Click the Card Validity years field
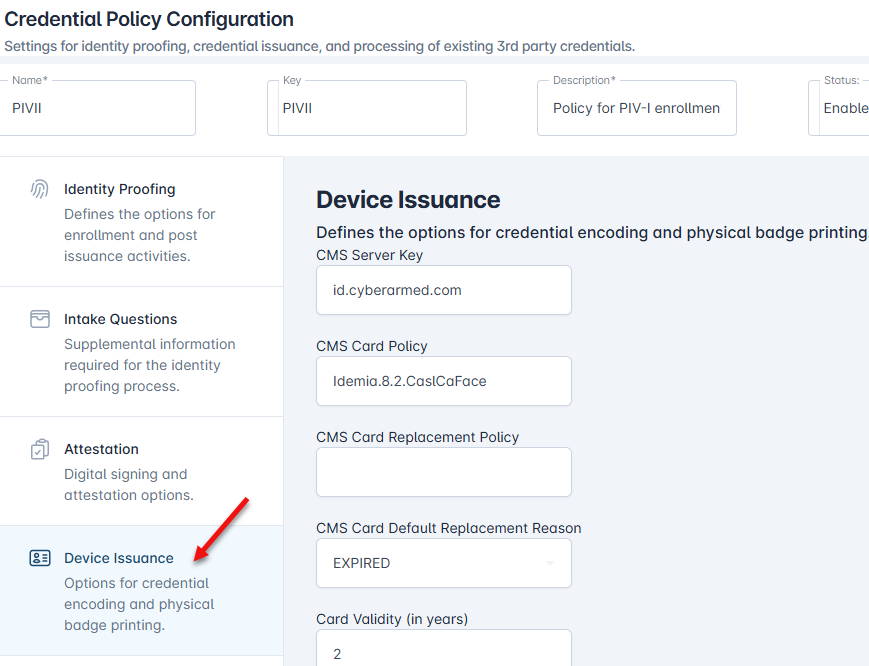The image size is (869, 666). click(x=443, y=652)
